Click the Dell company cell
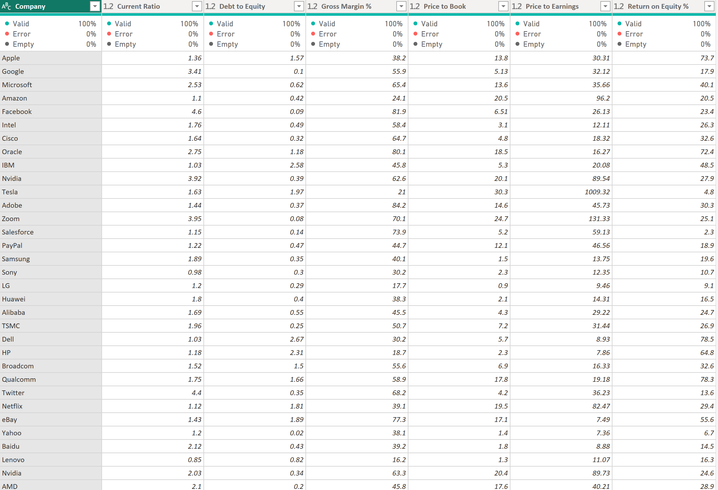Image resolution: width=718 pixels, height=490 pixels. 50,339
